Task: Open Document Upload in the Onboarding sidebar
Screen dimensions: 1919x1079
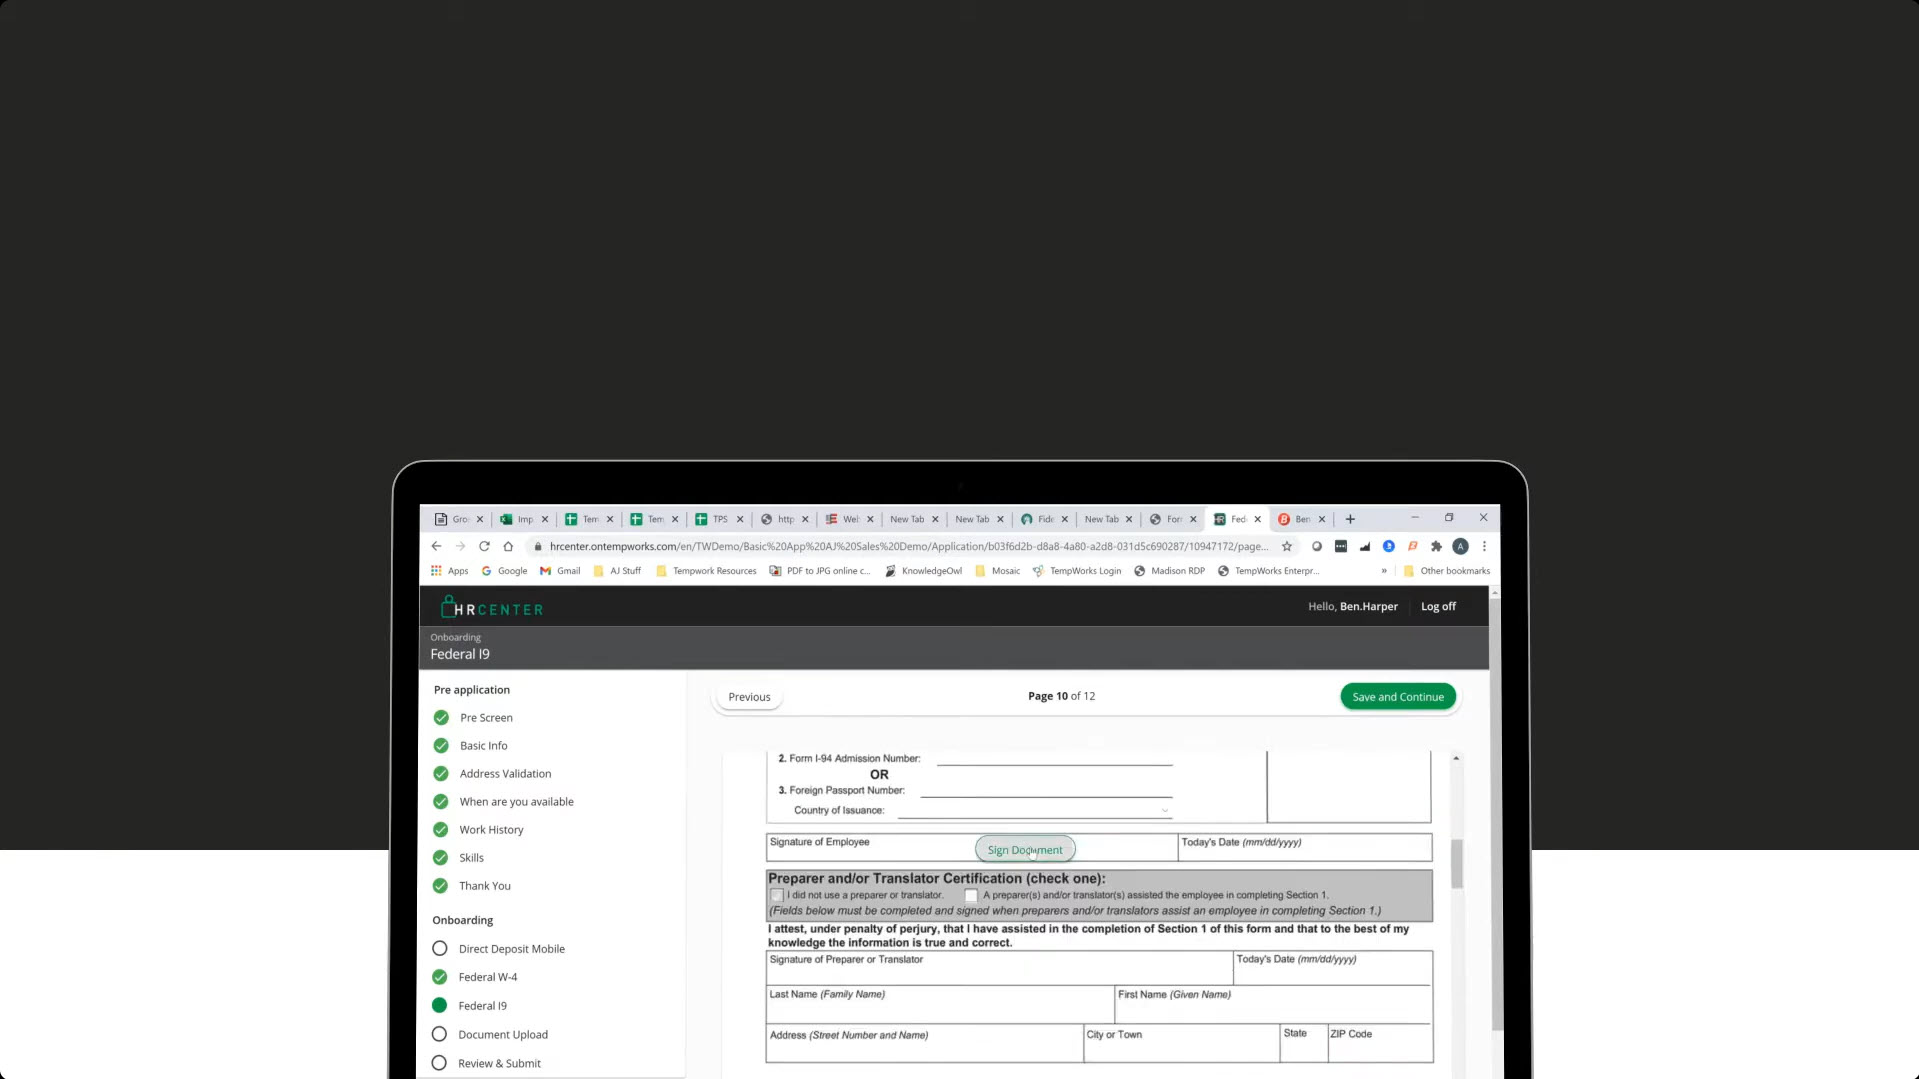Action: click(x=503, y=1035)
